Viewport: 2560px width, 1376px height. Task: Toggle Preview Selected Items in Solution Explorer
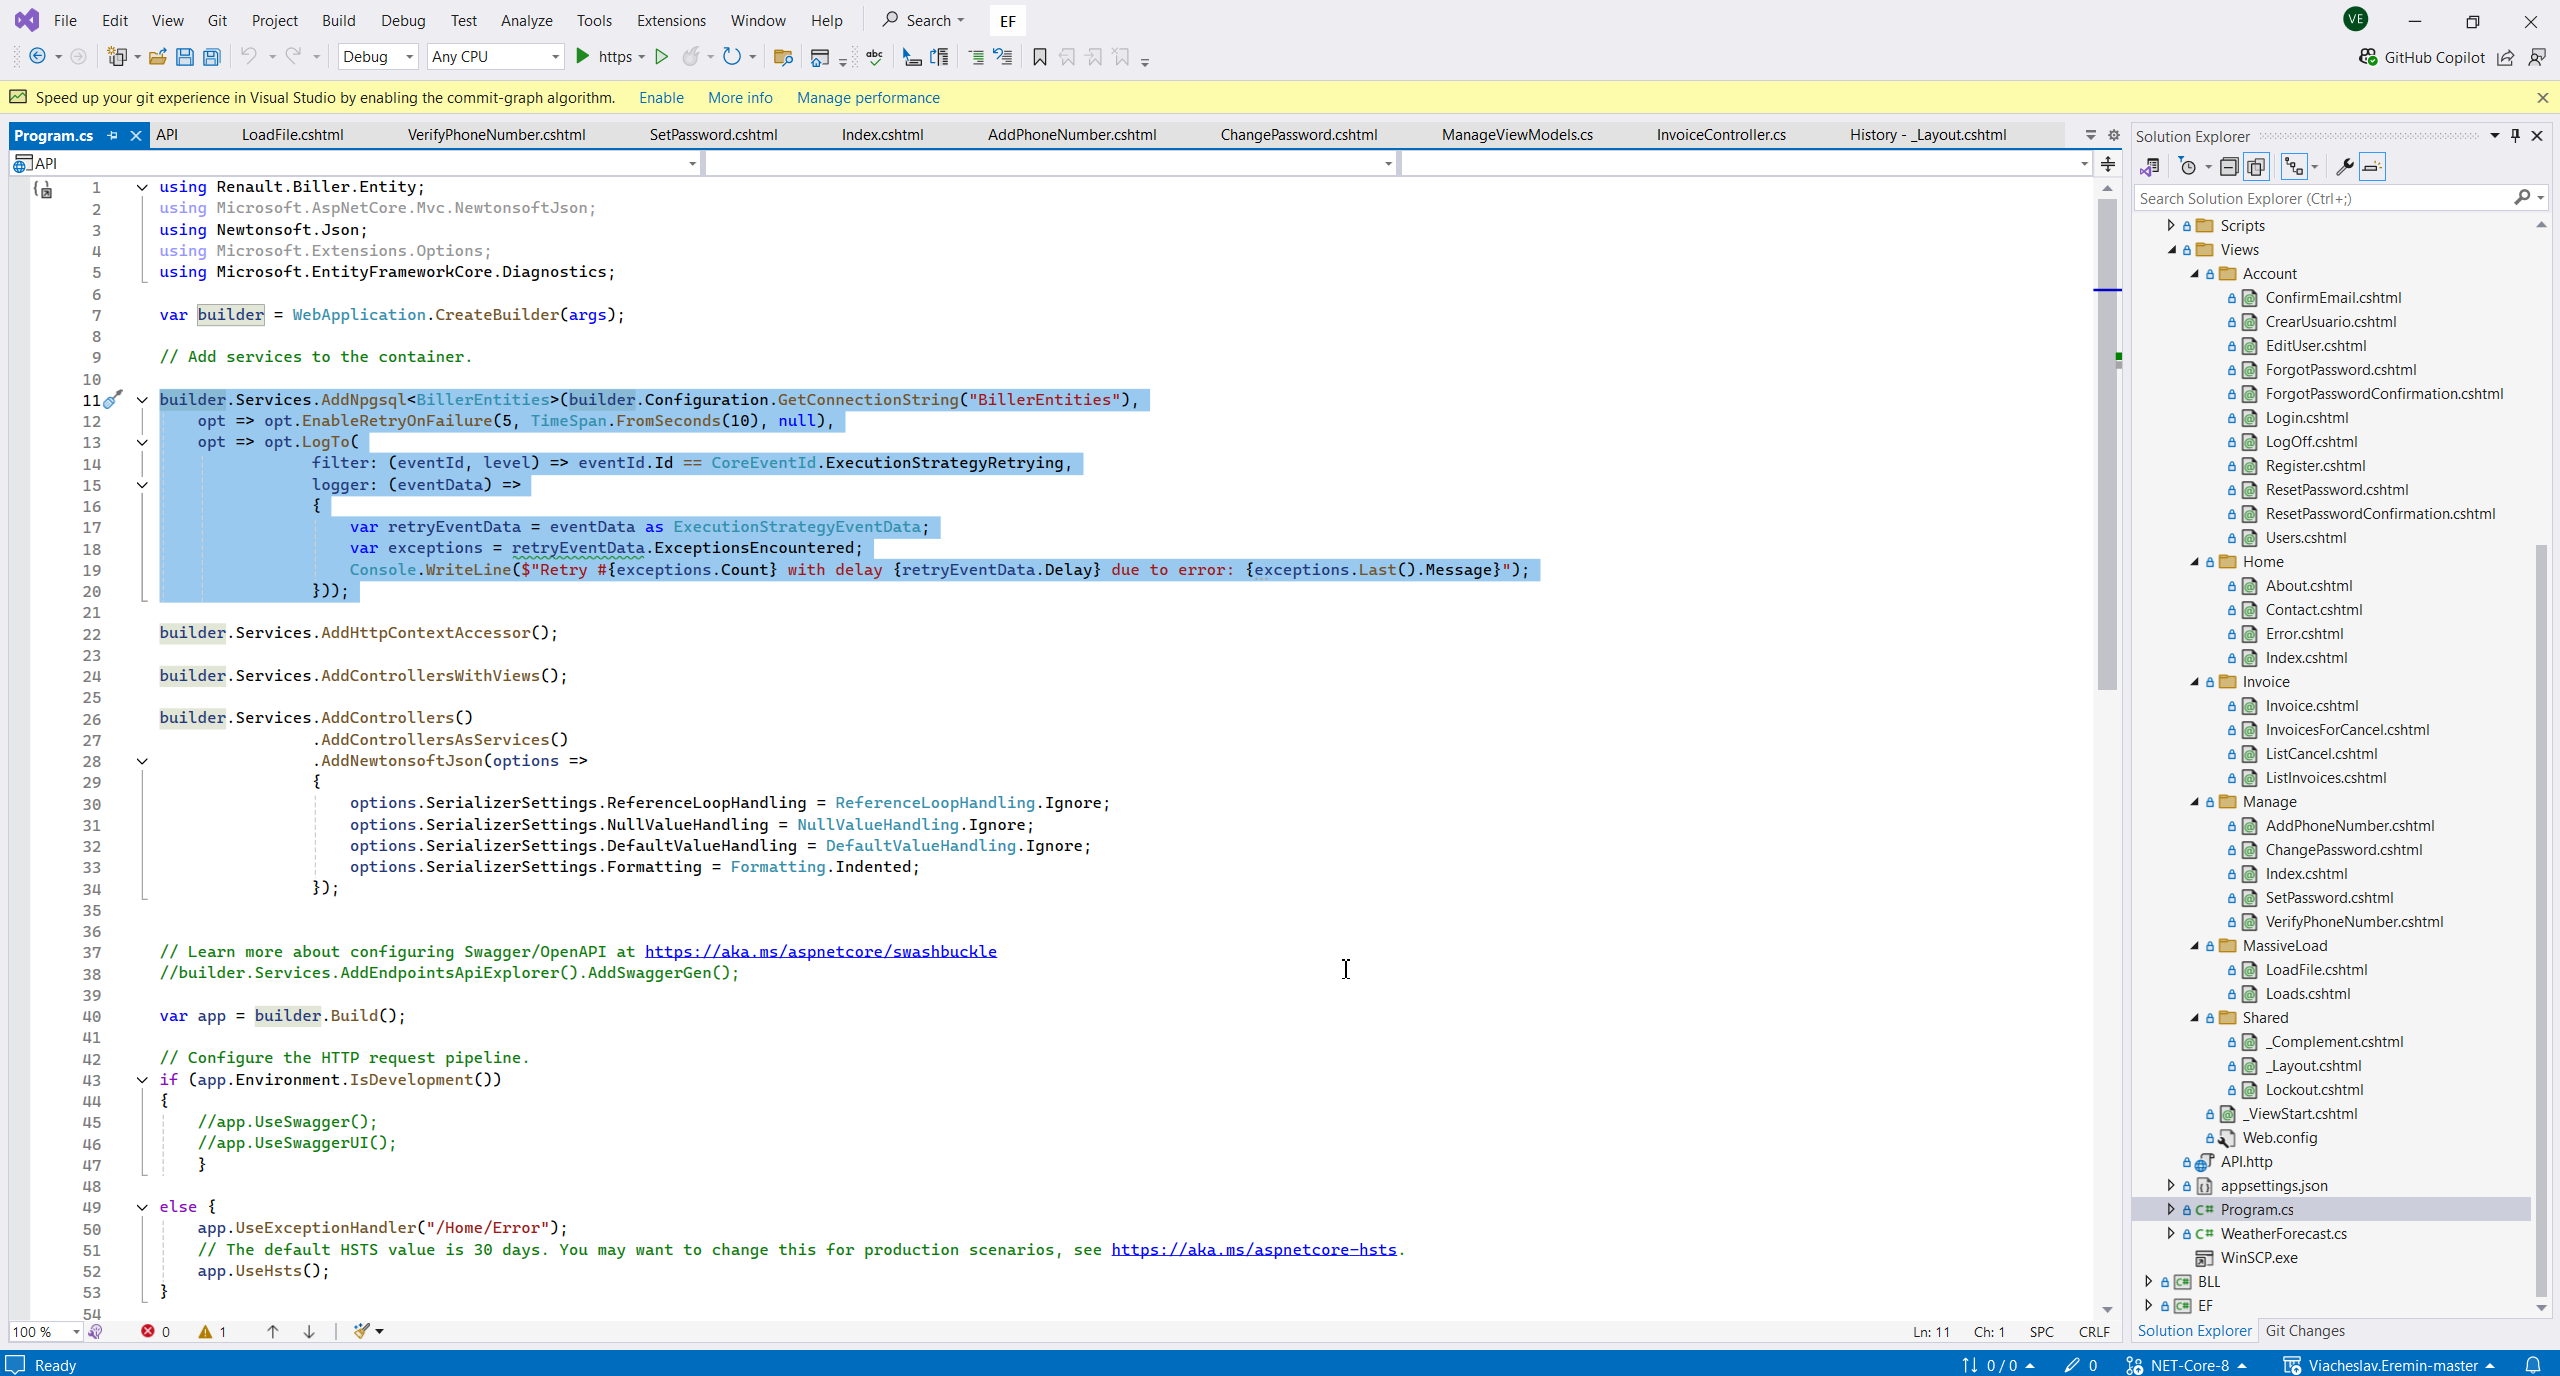(2372, 167)
